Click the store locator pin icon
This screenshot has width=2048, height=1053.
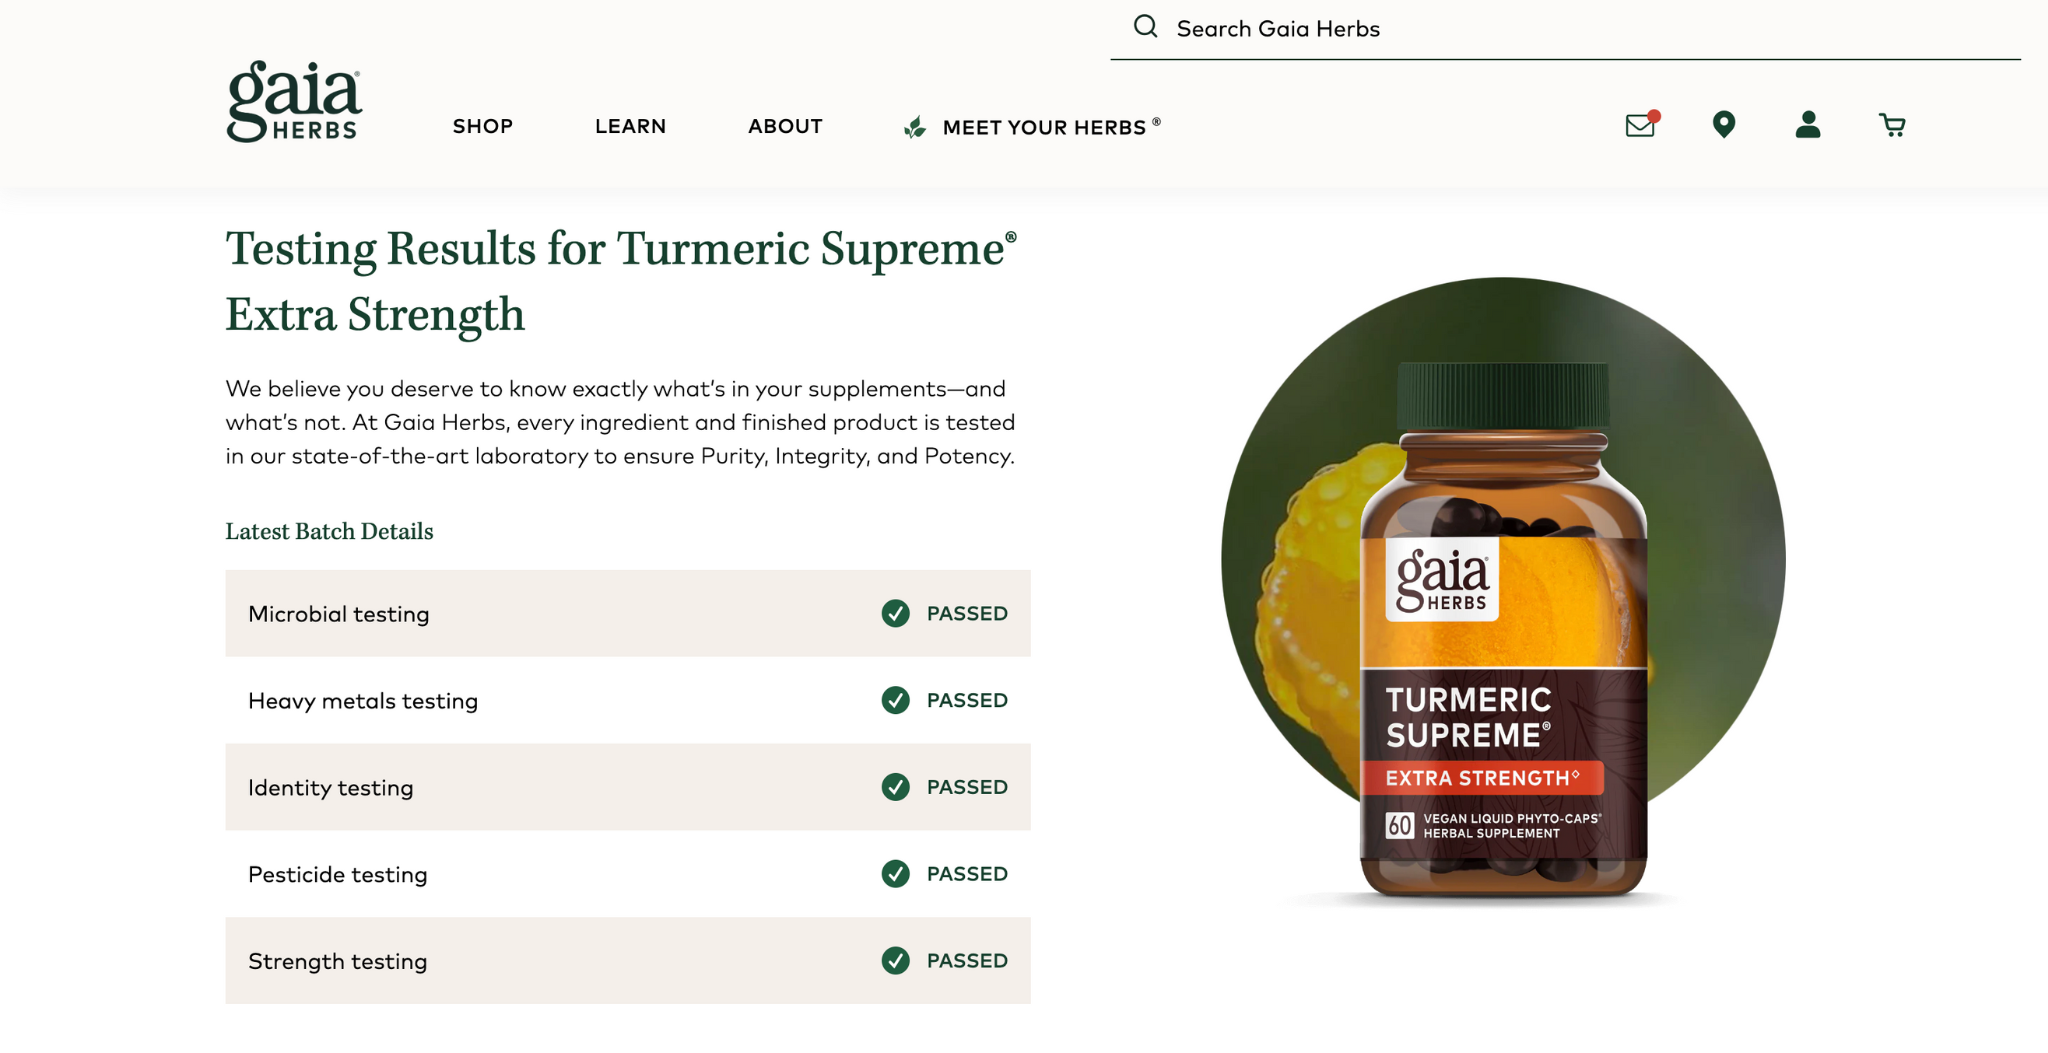[x=1723, y=125]
